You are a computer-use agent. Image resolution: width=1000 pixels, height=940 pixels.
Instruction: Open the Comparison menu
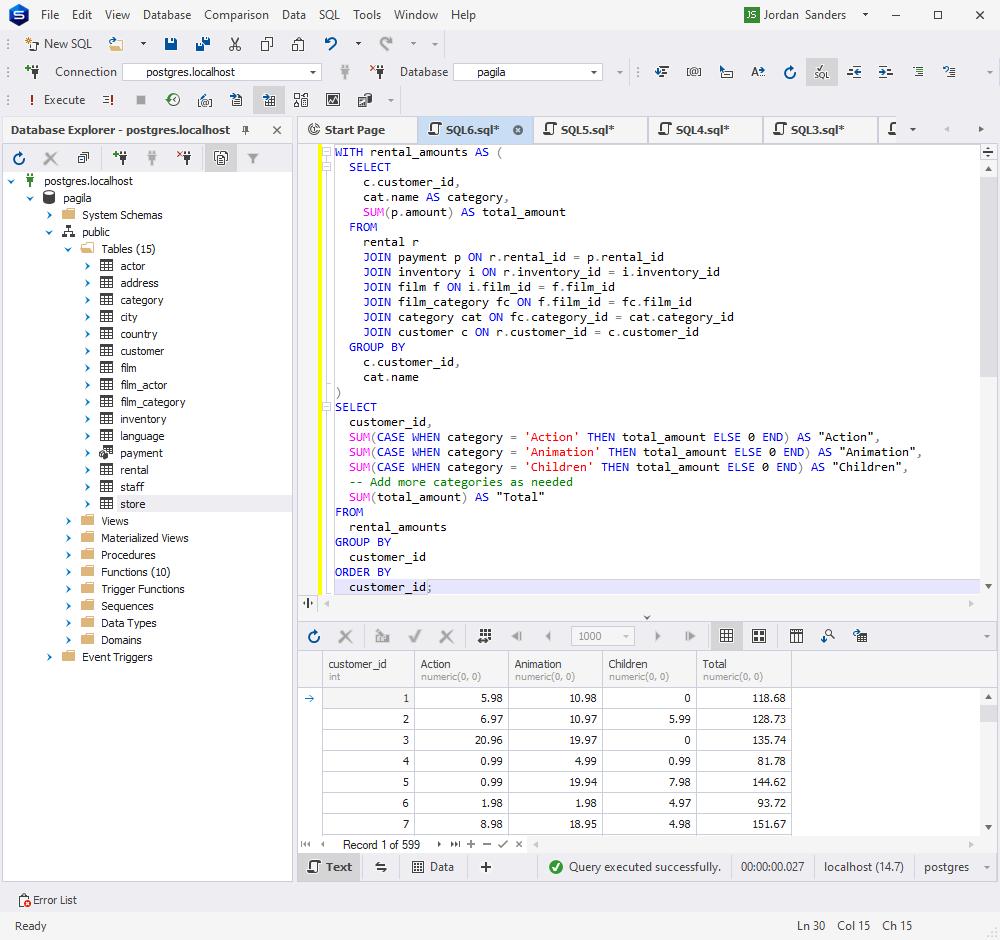(x=236, y=15)
